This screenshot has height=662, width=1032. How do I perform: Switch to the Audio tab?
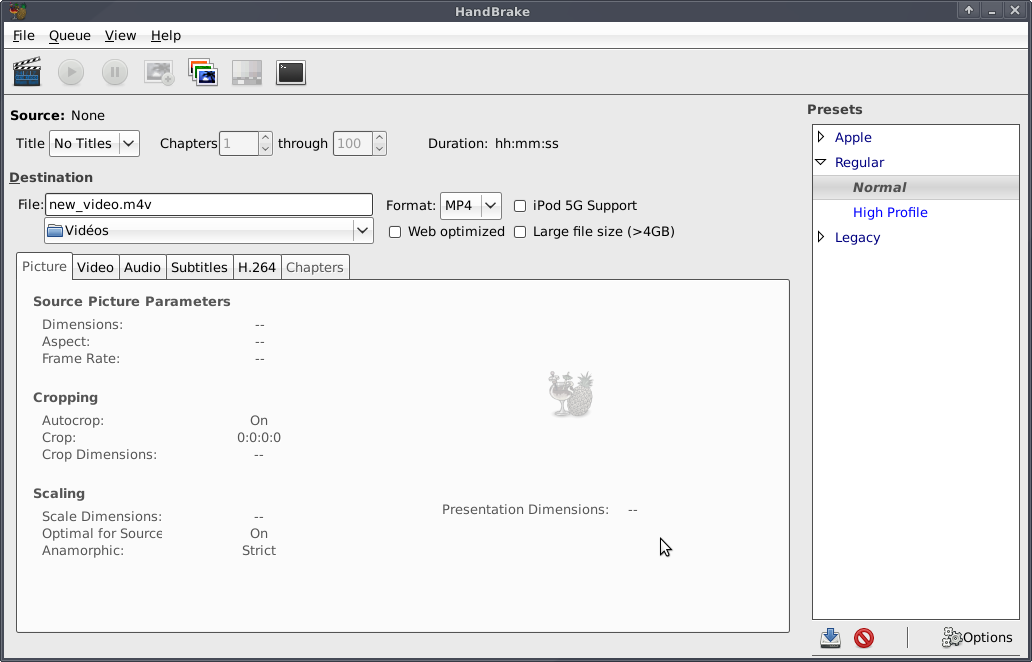click(142, 267)
